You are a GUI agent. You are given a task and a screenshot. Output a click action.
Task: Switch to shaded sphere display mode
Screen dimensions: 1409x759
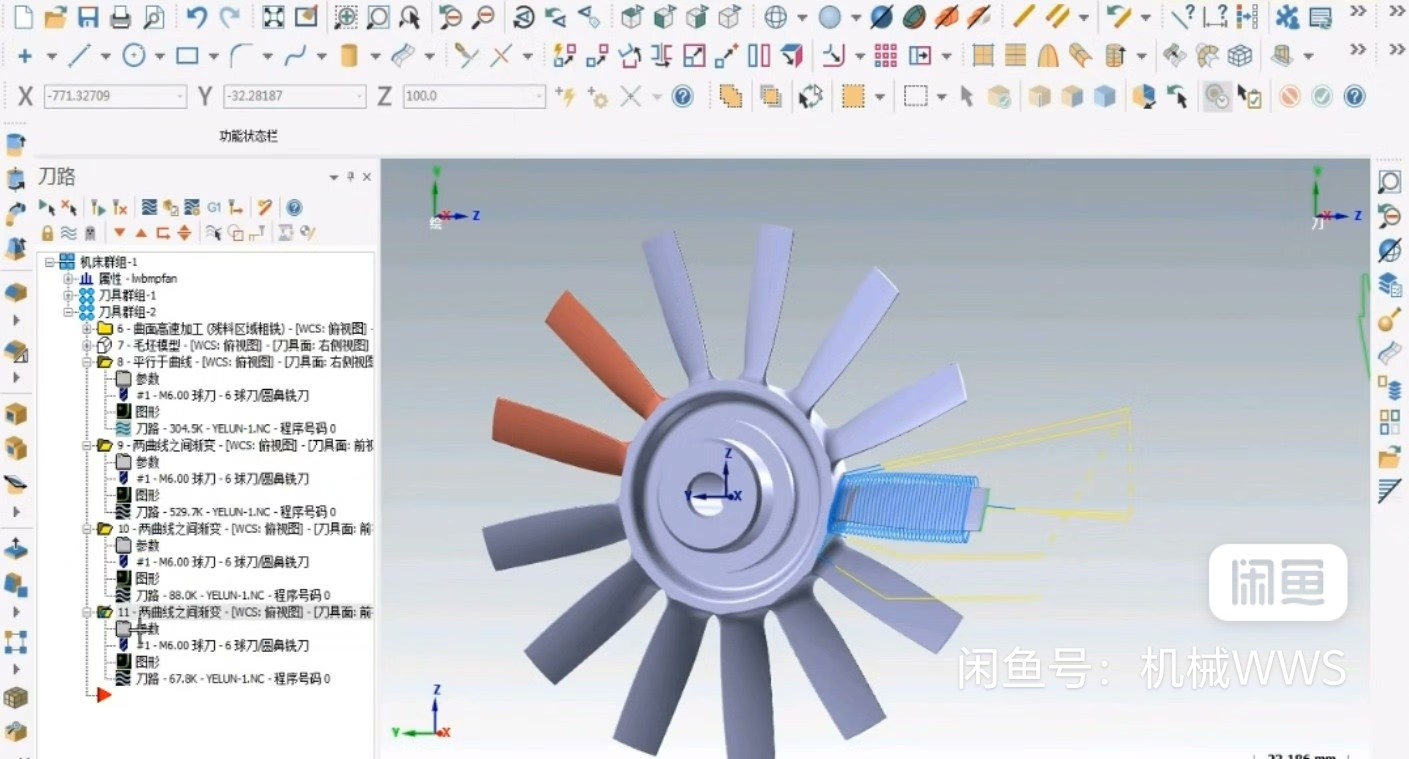coord(829,17)
